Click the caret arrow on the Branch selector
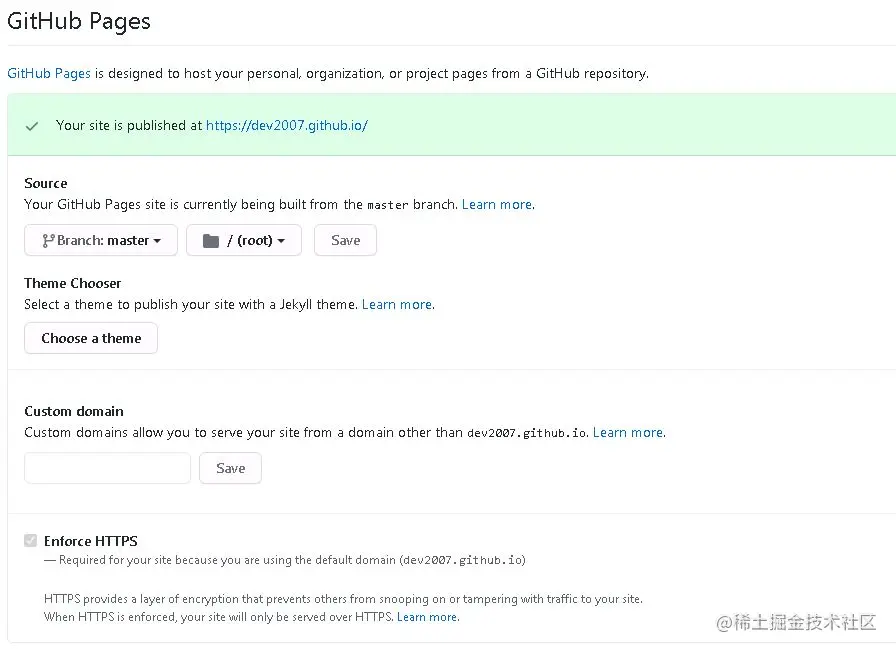 [158, 240]
